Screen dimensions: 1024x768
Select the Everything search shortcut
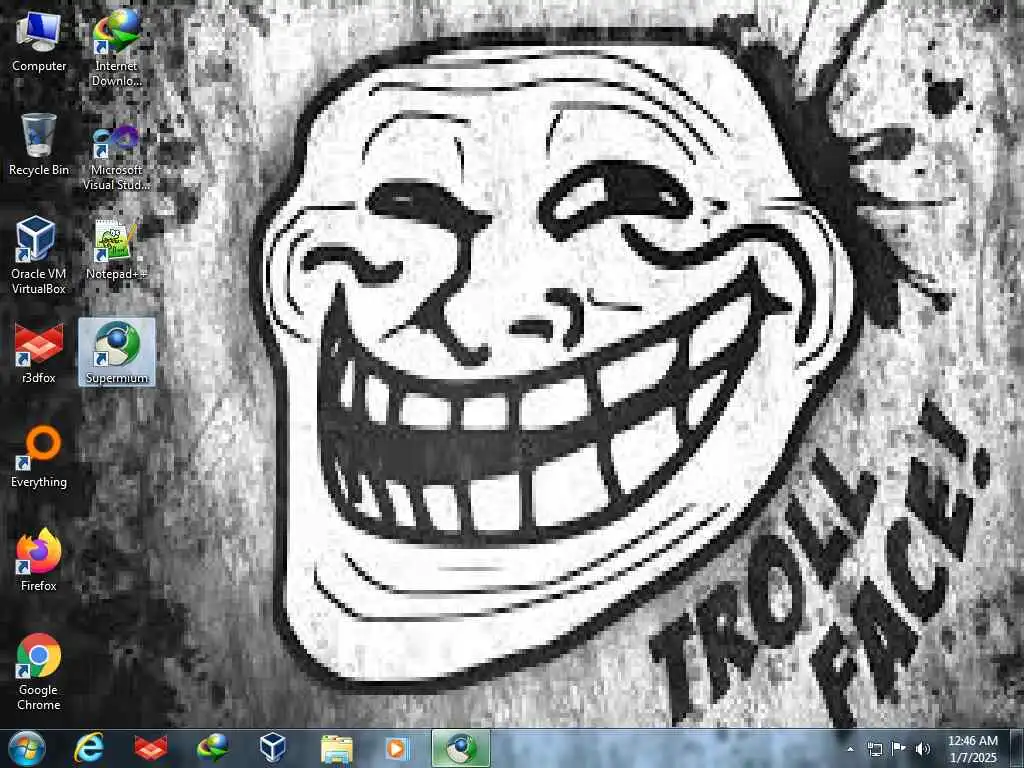pyautogui.click(x=39, y=457)
